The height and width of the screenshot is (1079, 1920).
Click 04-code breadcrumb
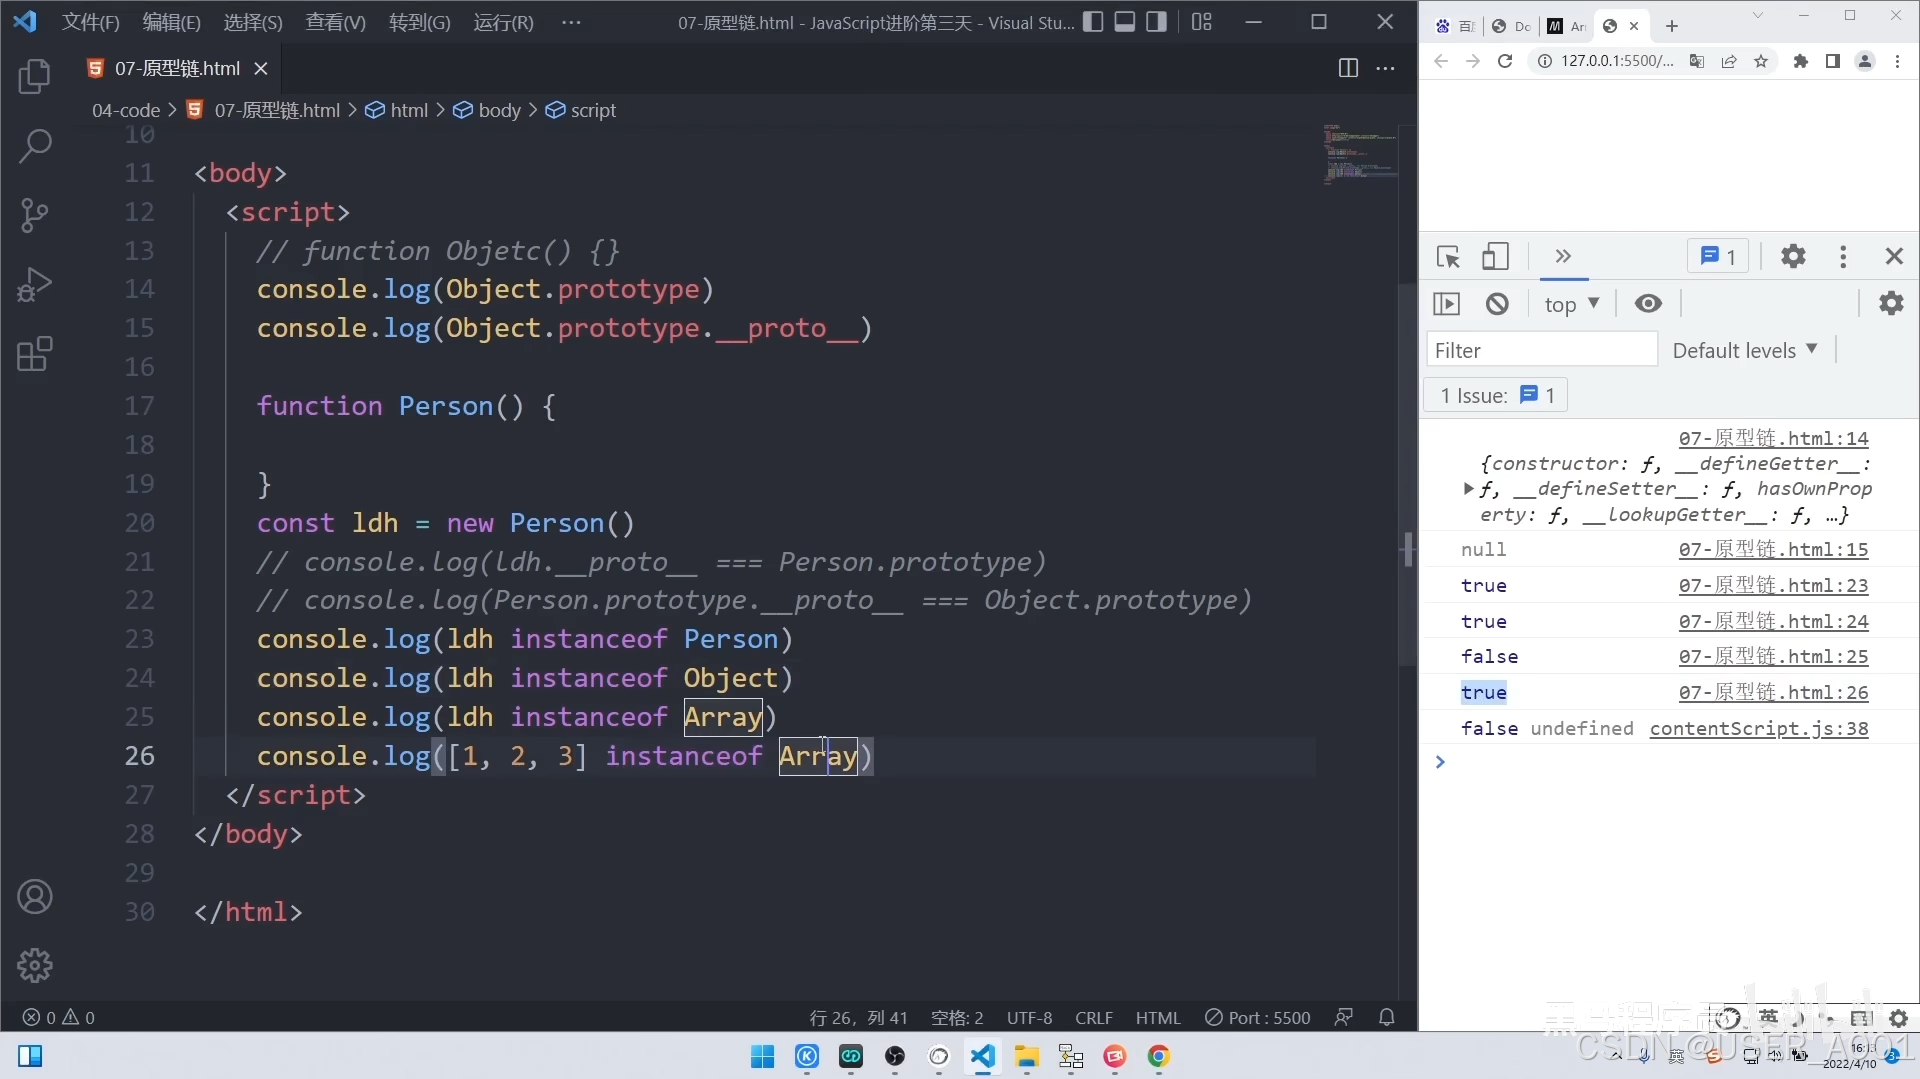click(126, 110)
